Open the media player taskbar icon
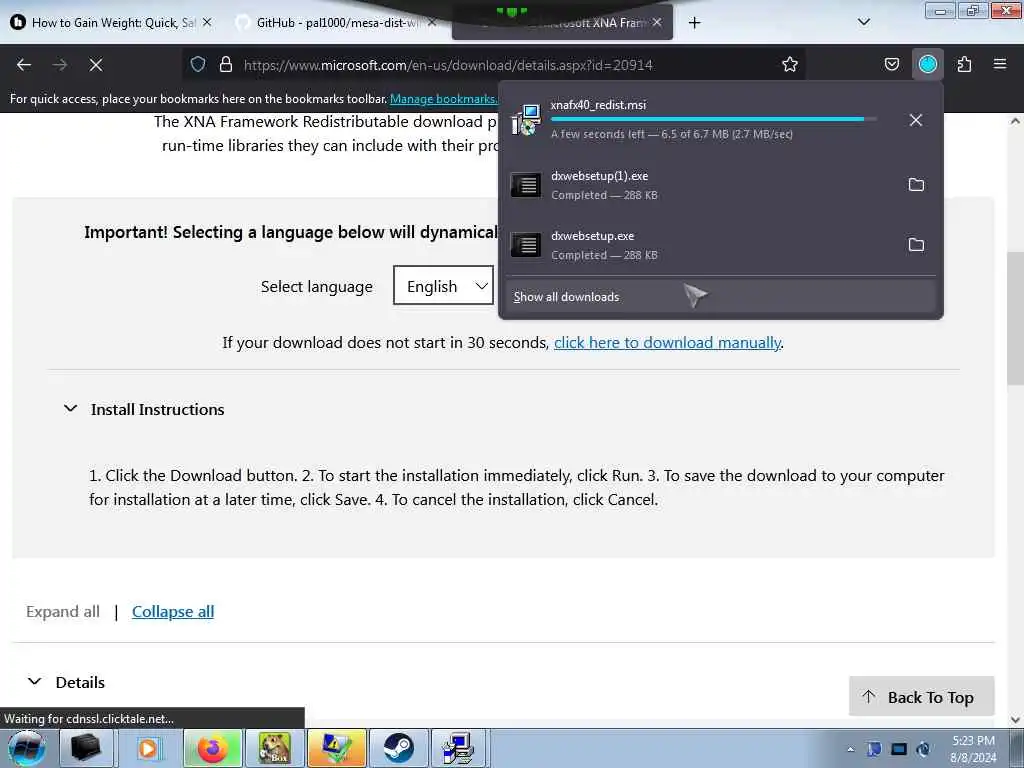Screen dimensions: 1024x768 point(149,748)
